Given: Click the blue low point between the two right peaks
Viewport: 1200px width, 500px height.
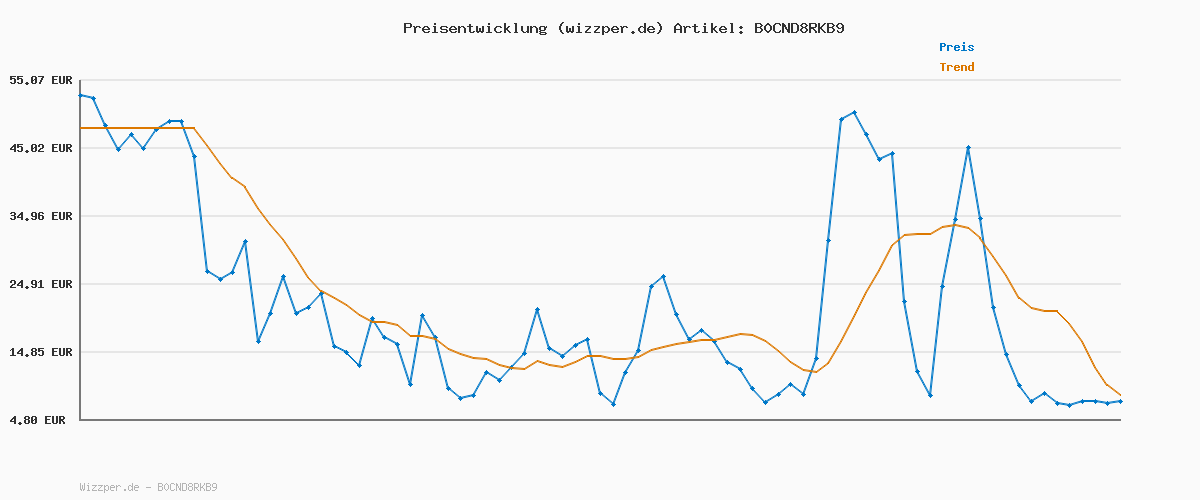Looking at the screenshot, I should tap(930, 395).
